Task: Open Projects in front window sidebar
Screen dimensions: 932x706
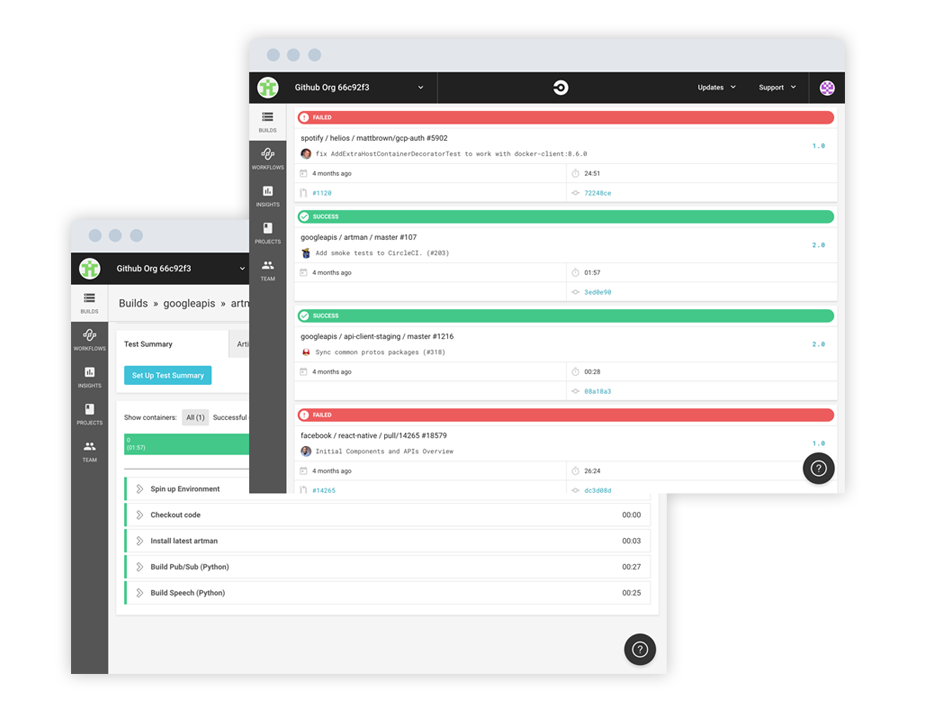Action: [x=267, y=233]
